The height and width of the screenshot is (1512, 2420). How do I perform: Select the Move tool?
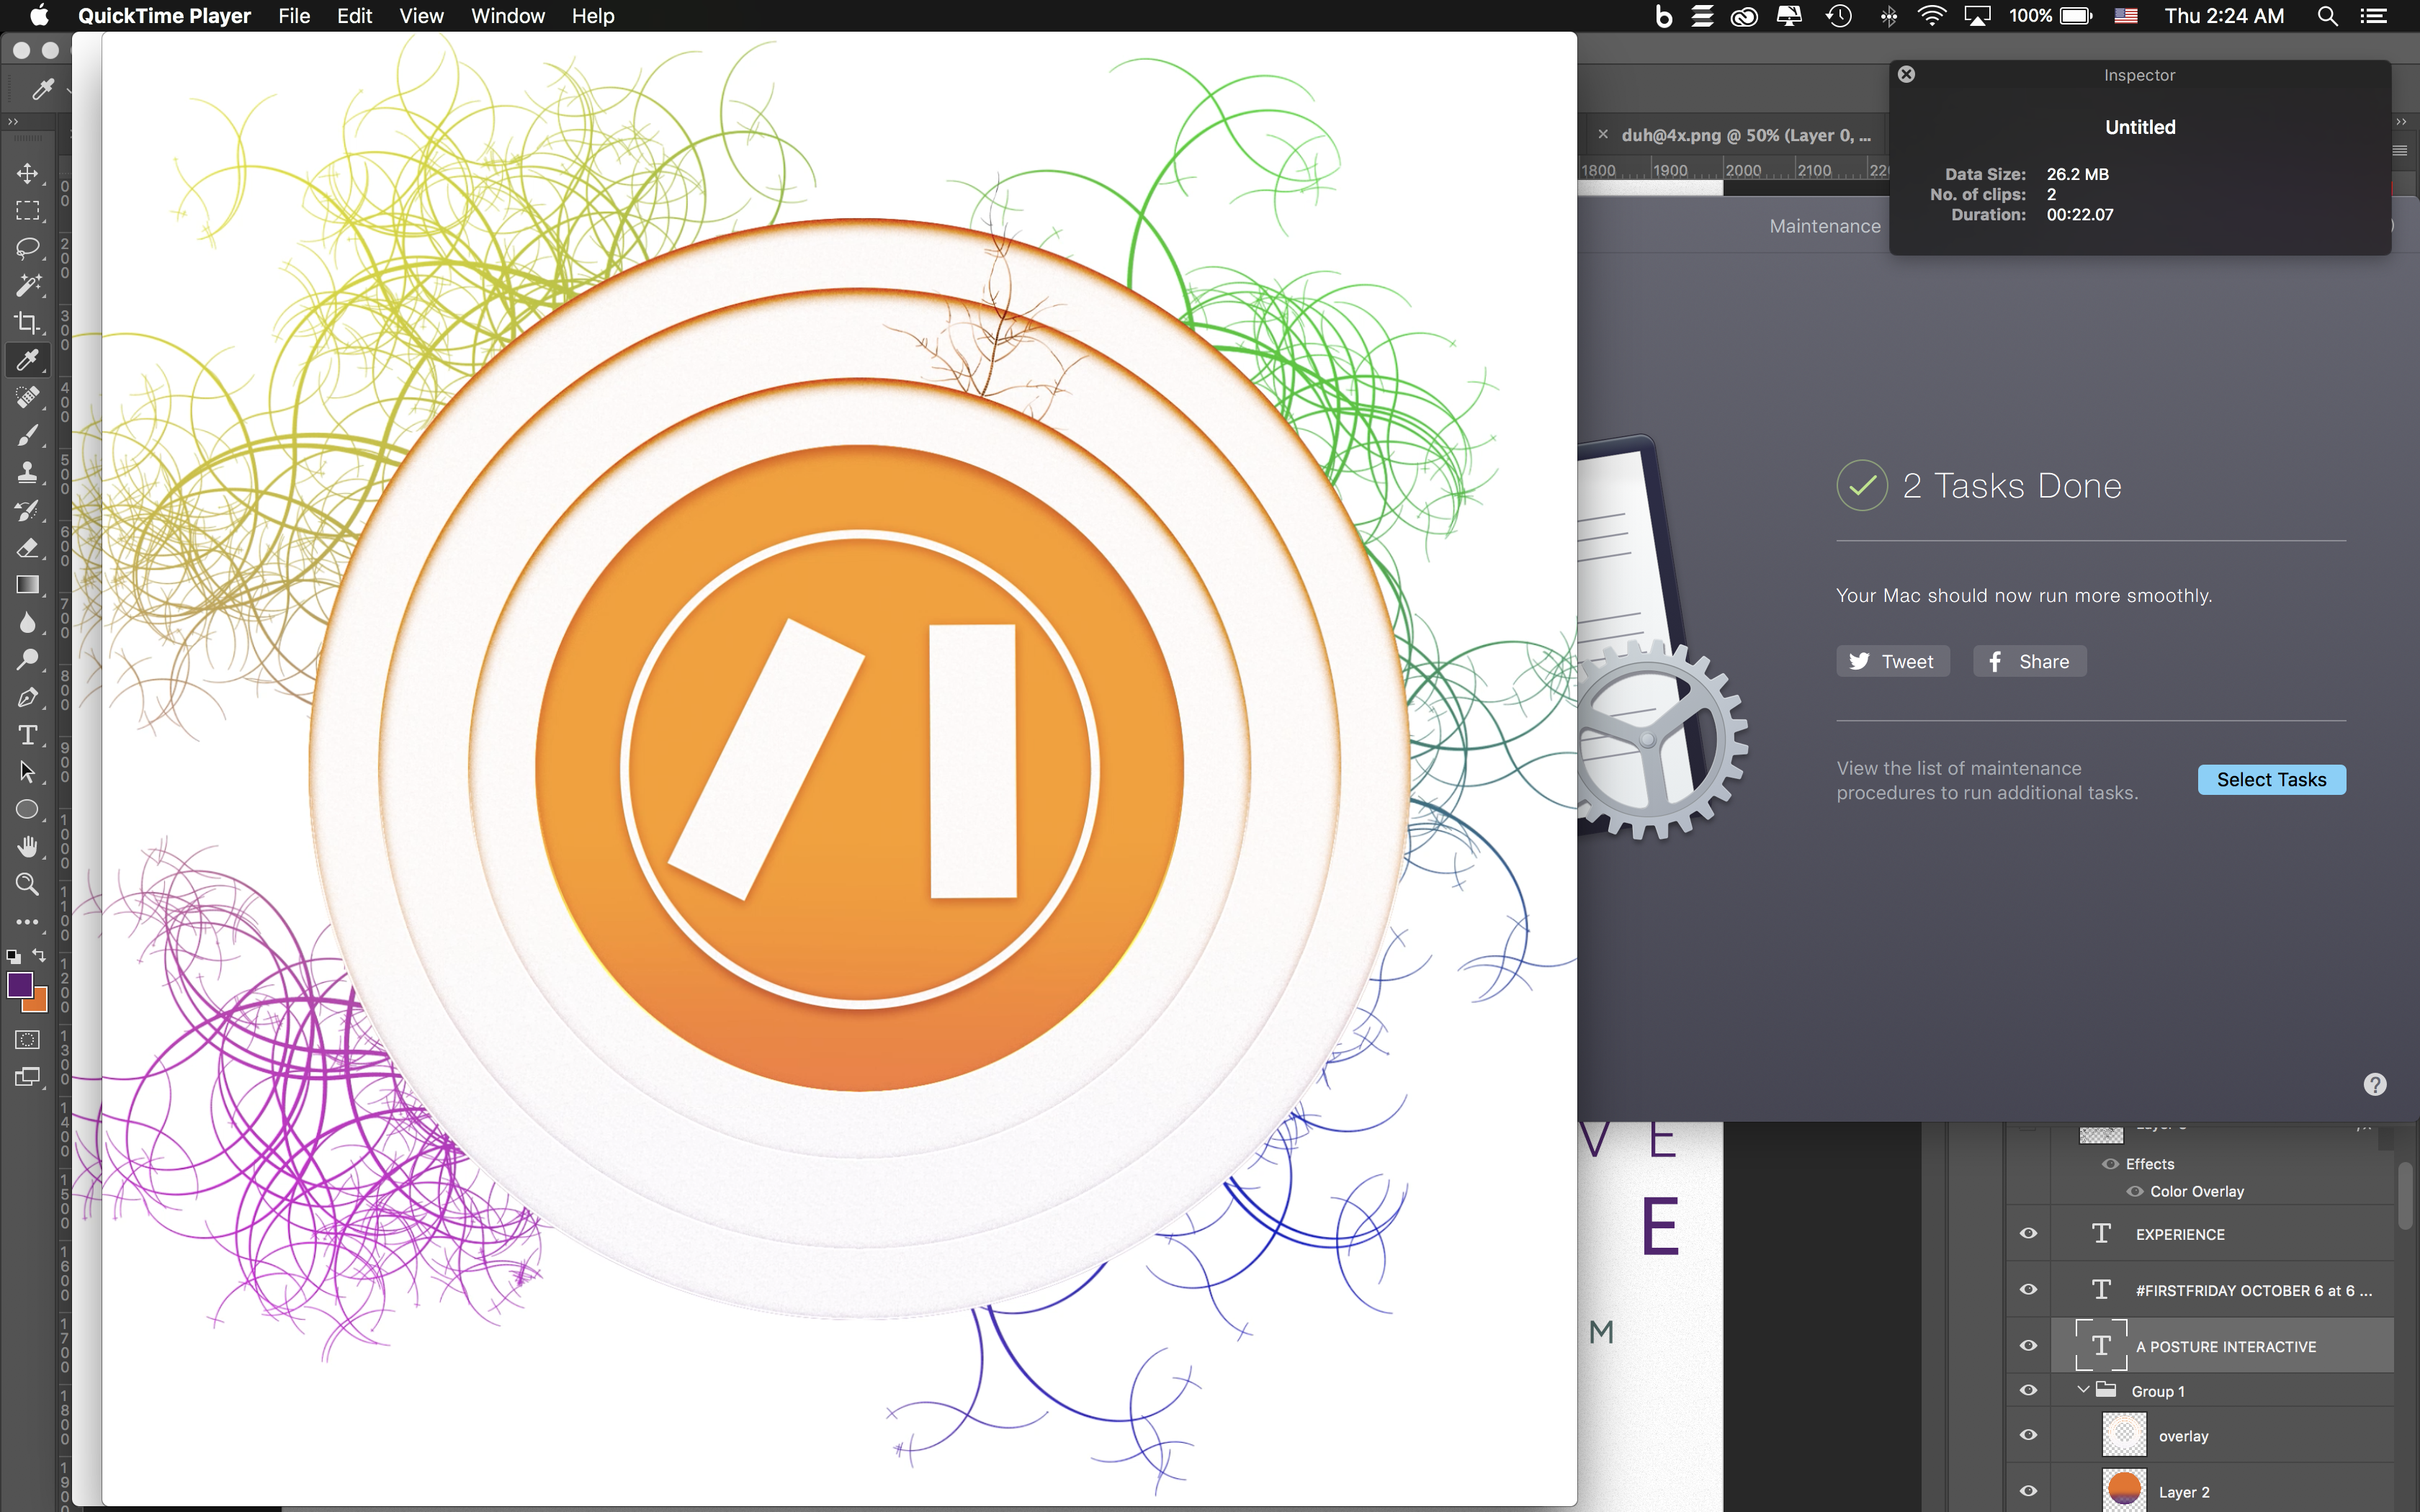(27, 173)
